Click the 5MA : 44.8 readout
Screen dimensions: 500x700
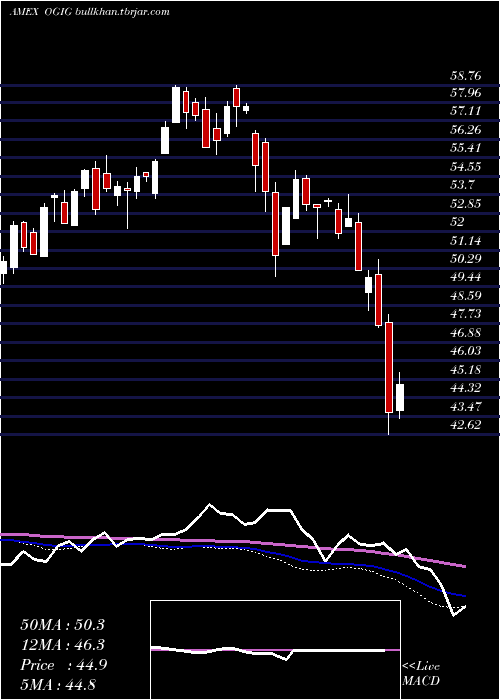pos(58,685)
